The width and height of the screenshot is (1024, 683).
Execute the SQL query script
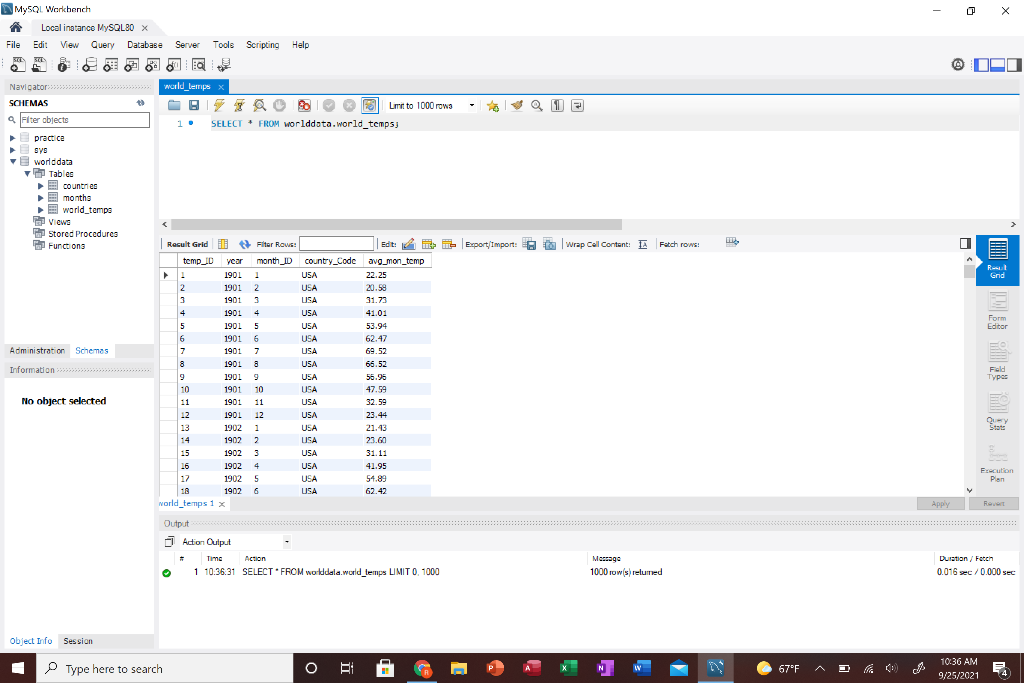[217, 105]
